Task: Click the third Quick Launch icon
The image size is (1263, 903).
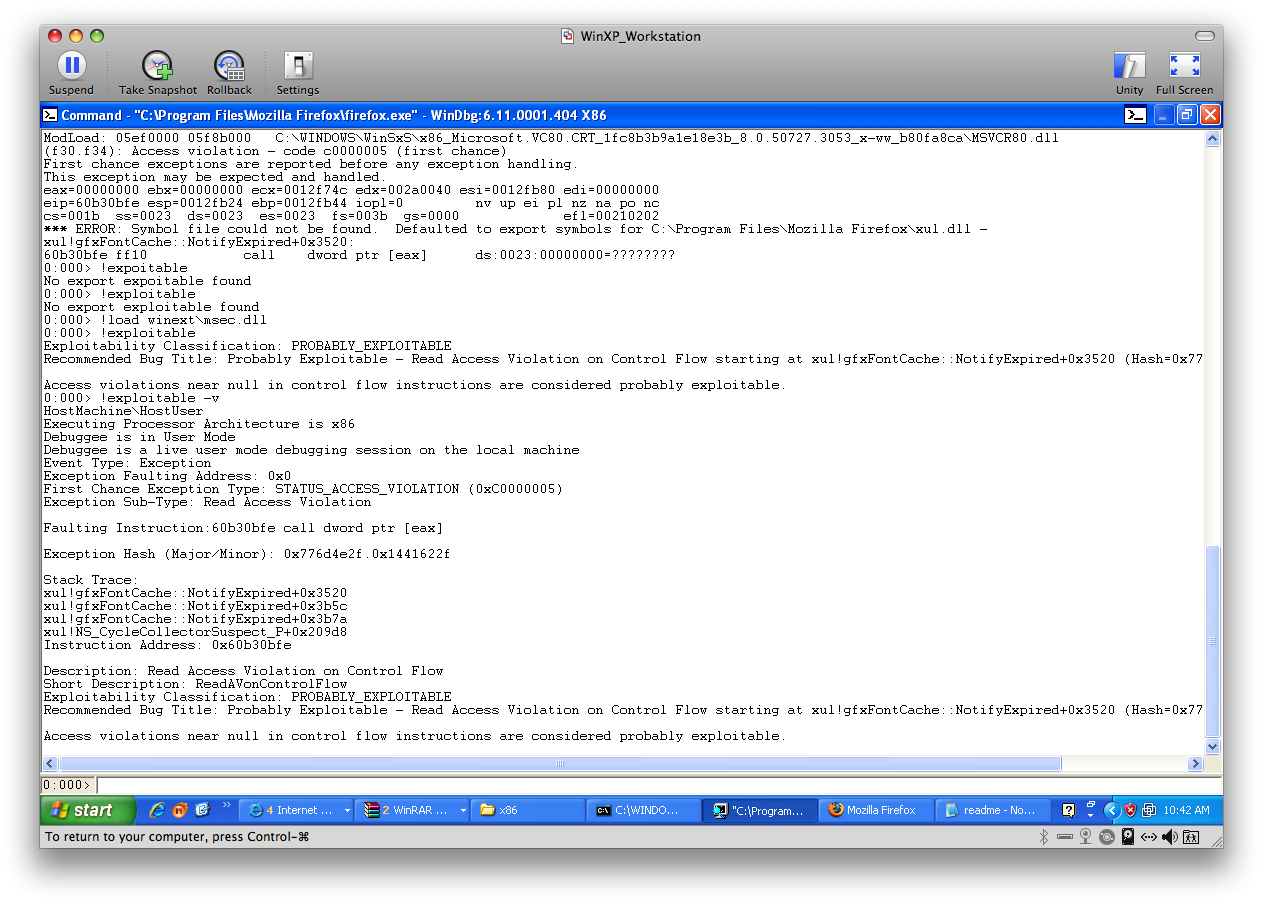Action: click(x=203, y=810)
